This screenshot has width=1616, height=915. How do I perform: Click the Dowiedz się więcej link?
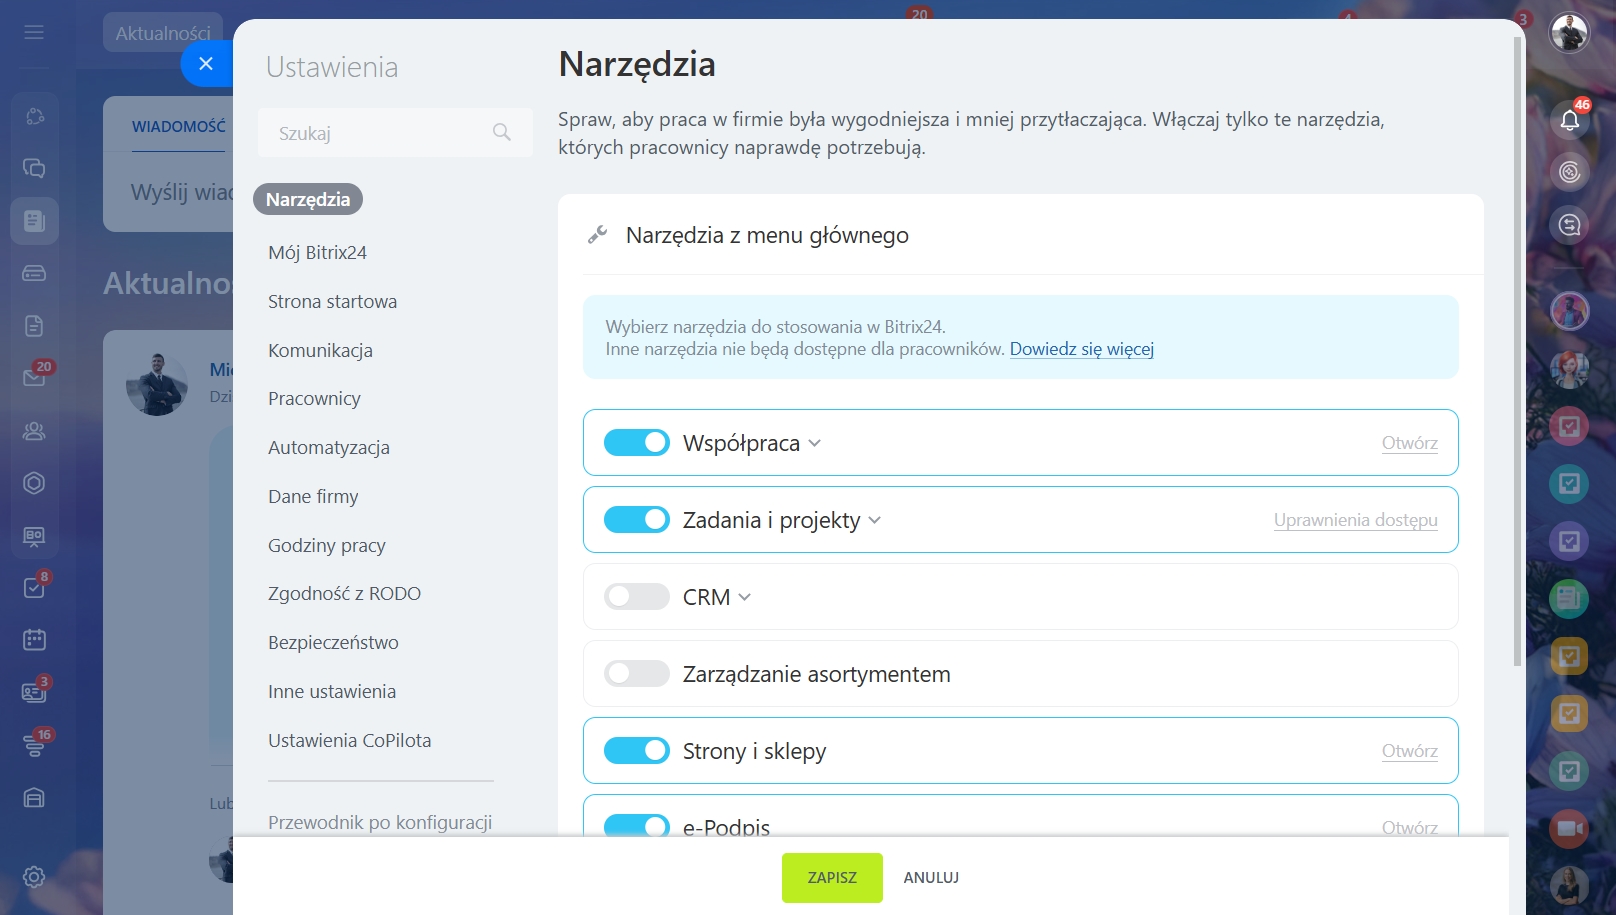pos(1082,349)
